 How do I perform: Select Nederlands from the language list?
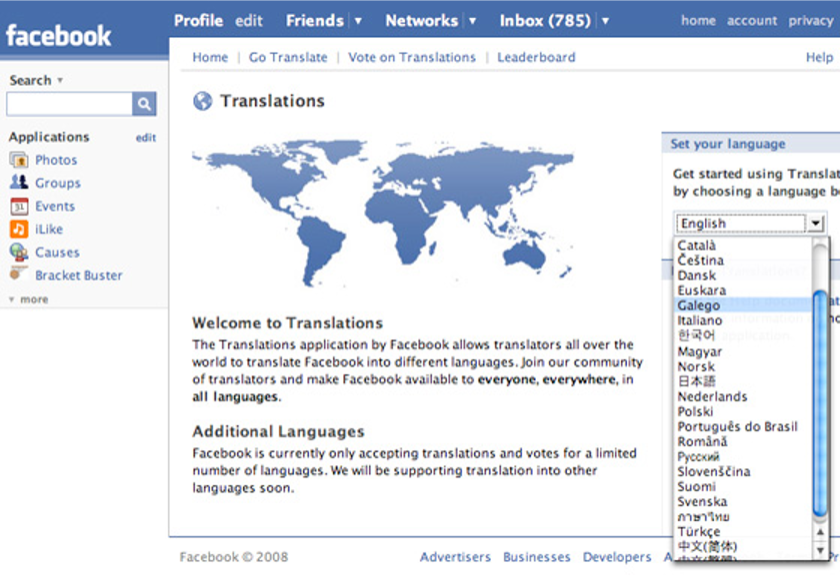[x=743, y=396]
